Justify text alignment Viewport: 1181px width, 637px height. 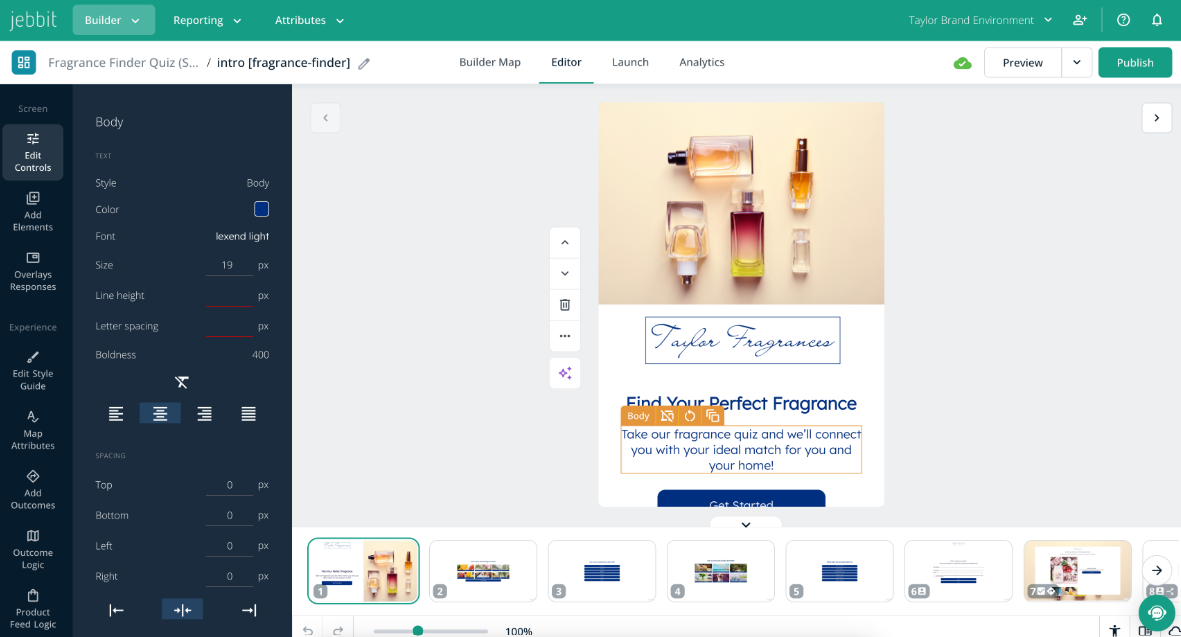(249, 413)
